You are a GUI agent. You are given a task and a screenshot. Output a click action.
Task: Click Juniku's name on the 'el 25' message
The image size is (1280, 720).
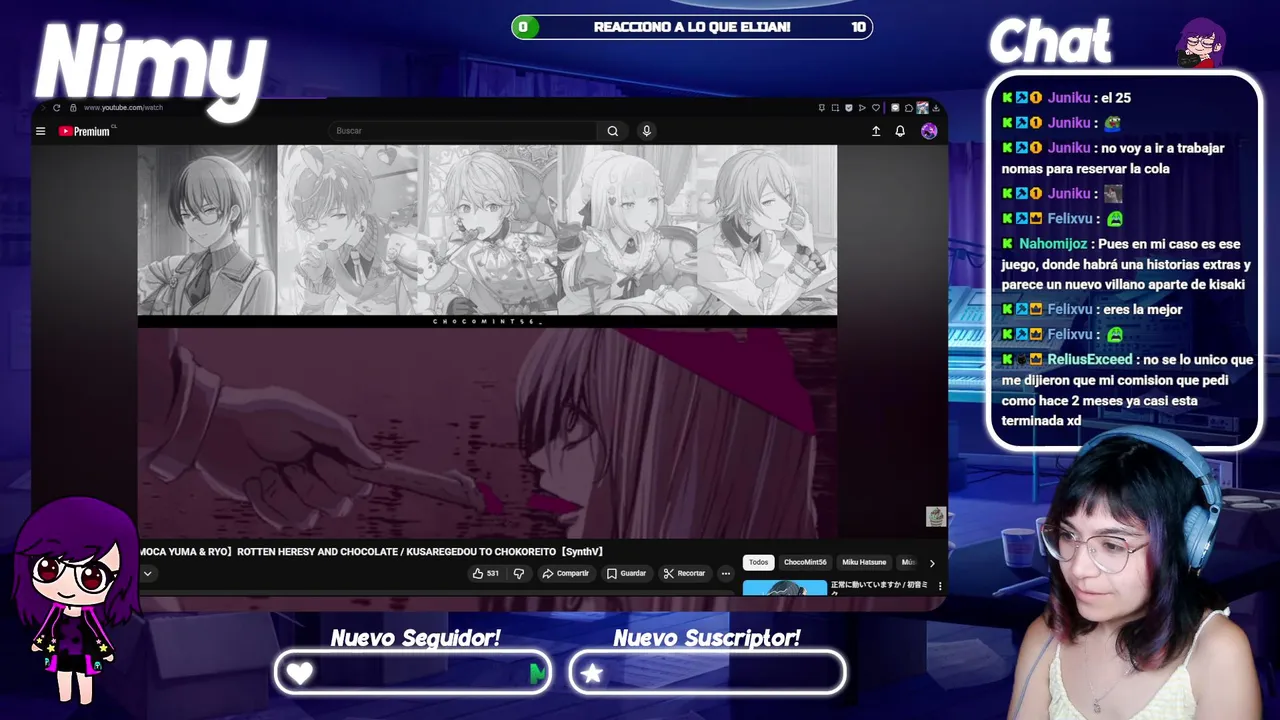pyautogui.click(x=1068, y=98)
